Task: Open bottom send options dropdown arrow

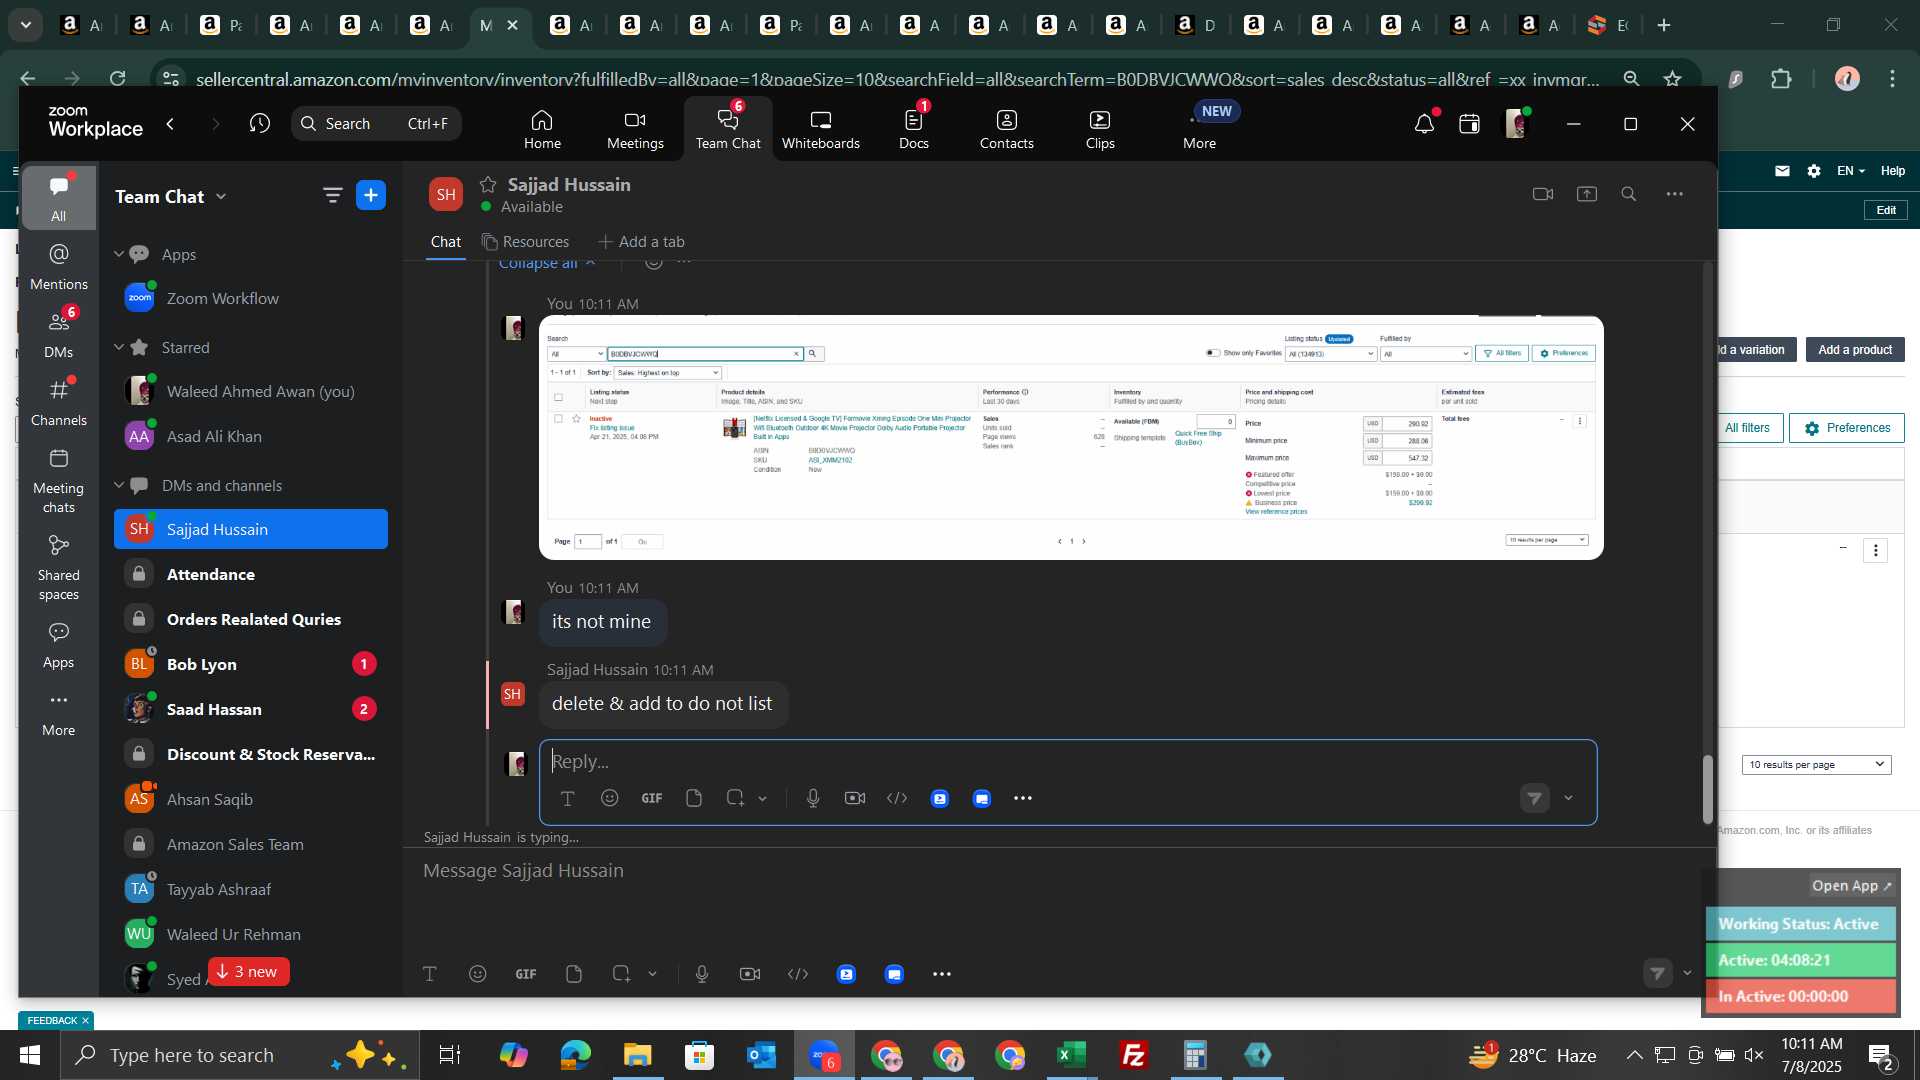Action: click(x=1688, y=973)
